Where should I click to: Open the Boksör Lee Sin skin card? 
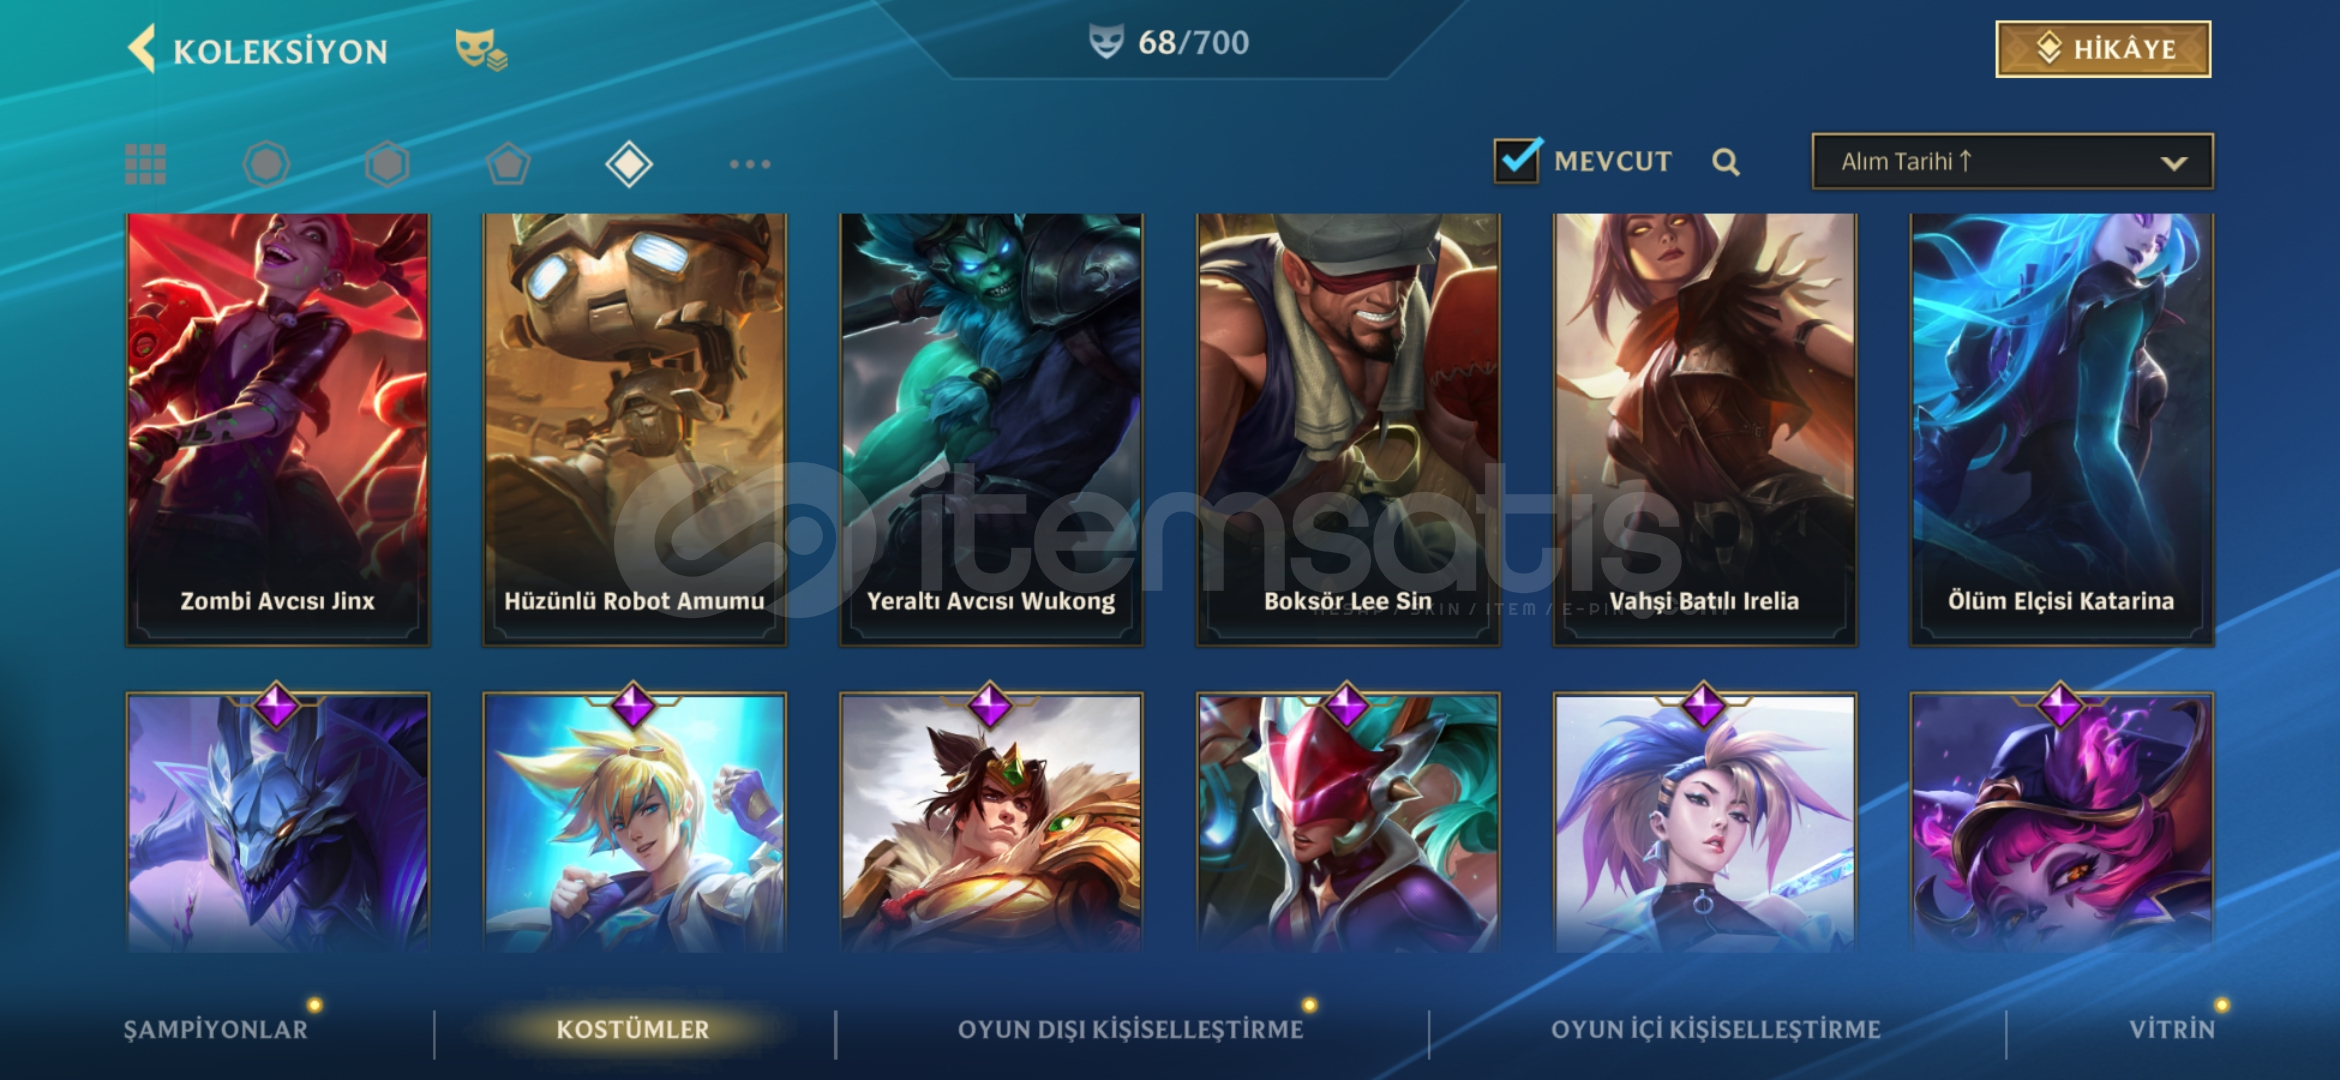1348,429
